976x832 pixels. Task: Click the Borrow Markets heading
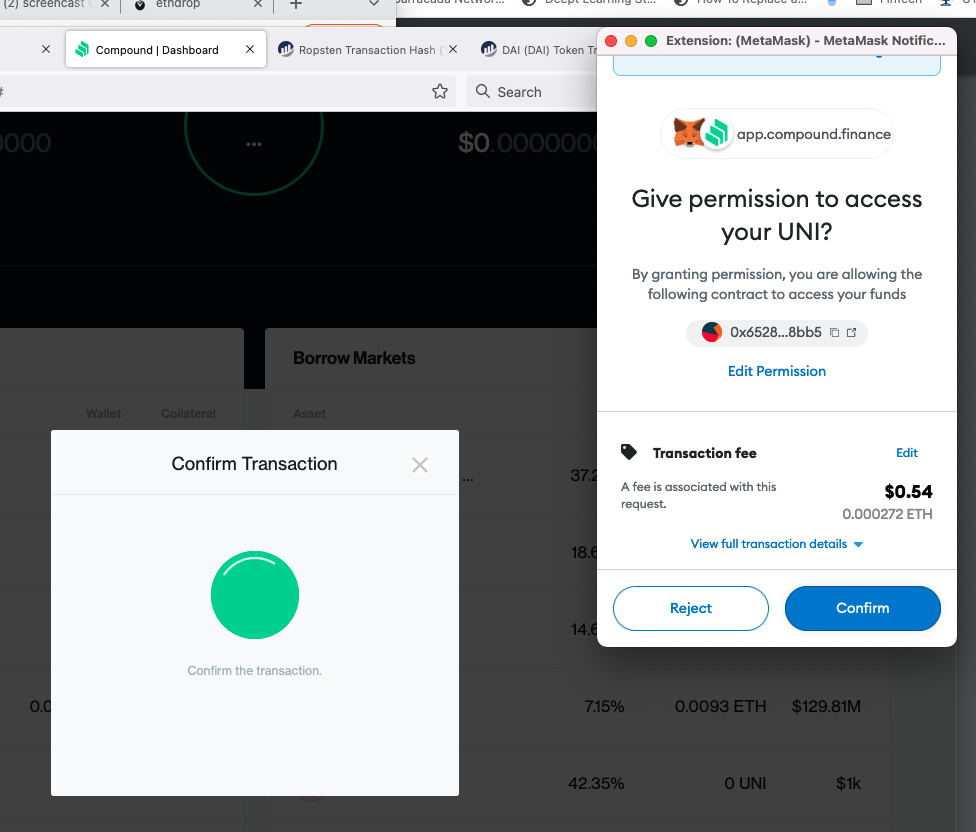354,358
